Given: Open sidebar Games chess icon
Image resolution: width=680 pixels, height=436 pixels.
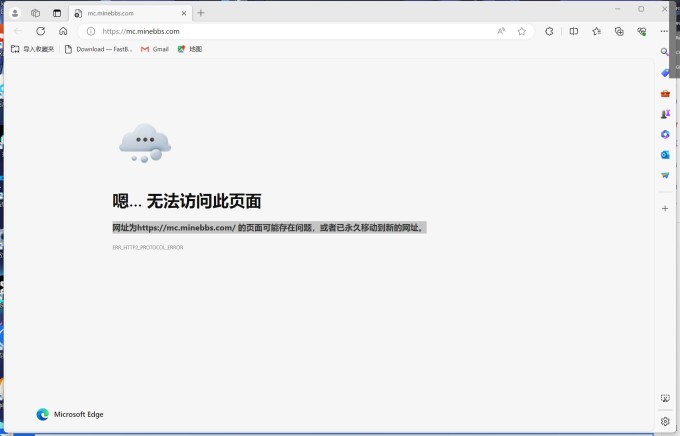Looking at the screenshot, I should (665, 114).
